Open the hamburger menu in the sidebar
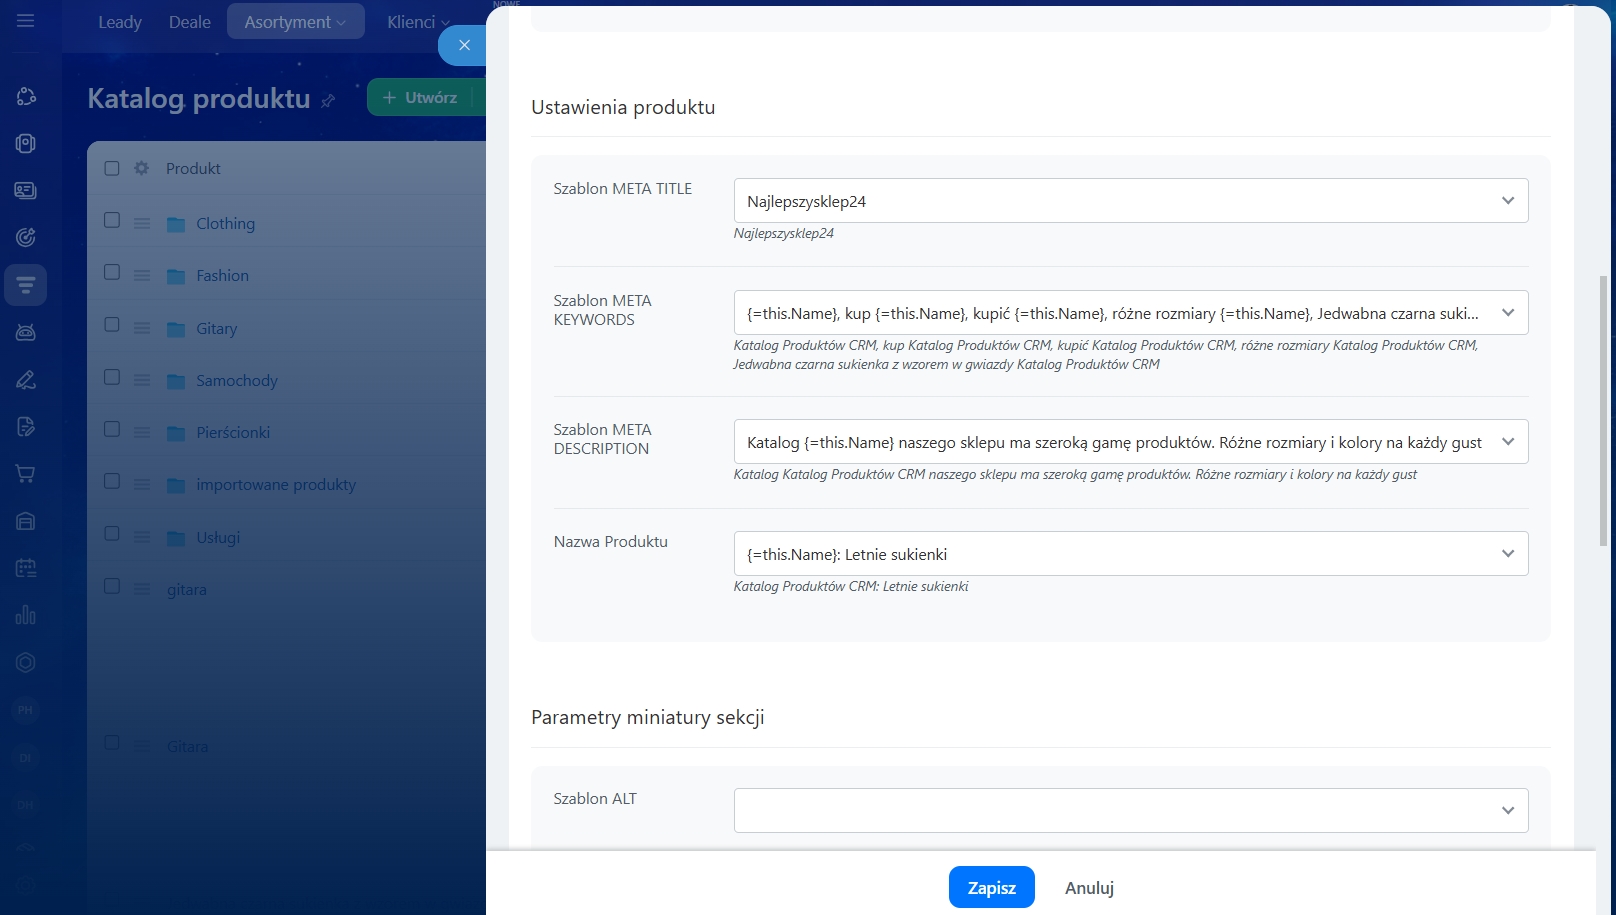This screenshot has width=1616, height=915. click(x=26, y=21)
